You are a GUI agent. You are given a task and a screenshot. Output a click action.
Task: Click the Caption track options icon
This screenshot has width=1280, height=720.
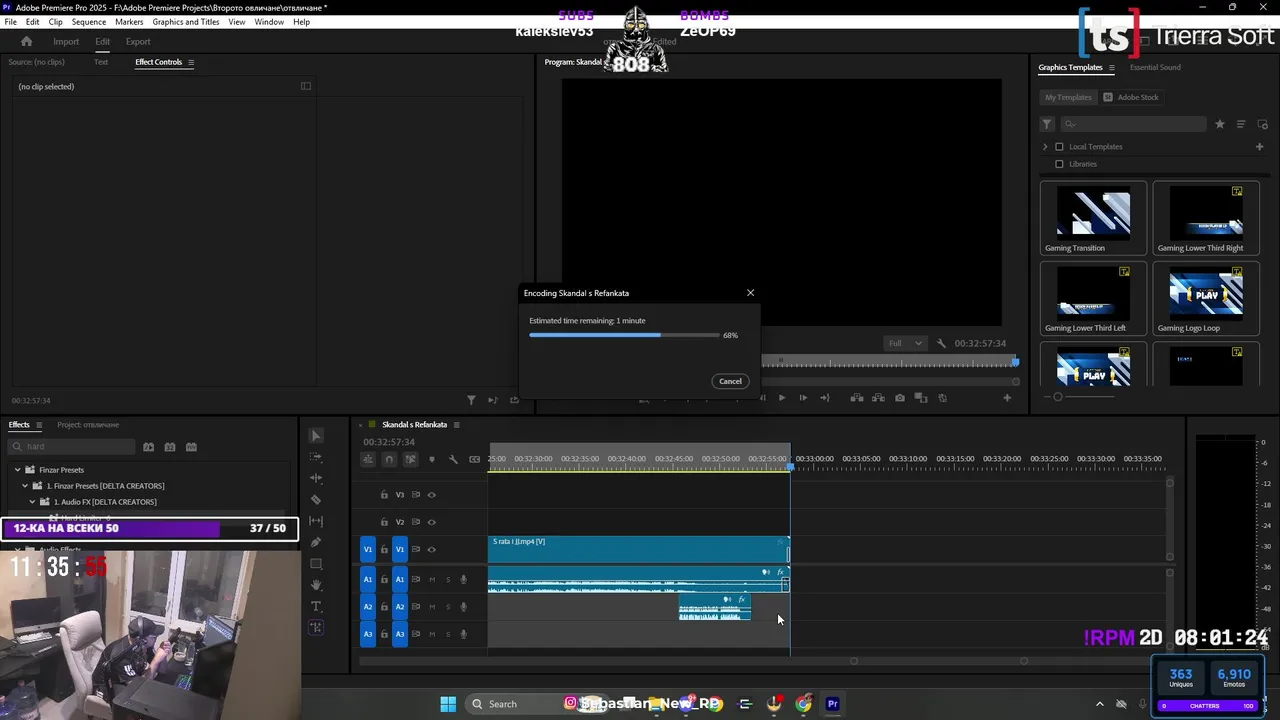tap(474, 459)
